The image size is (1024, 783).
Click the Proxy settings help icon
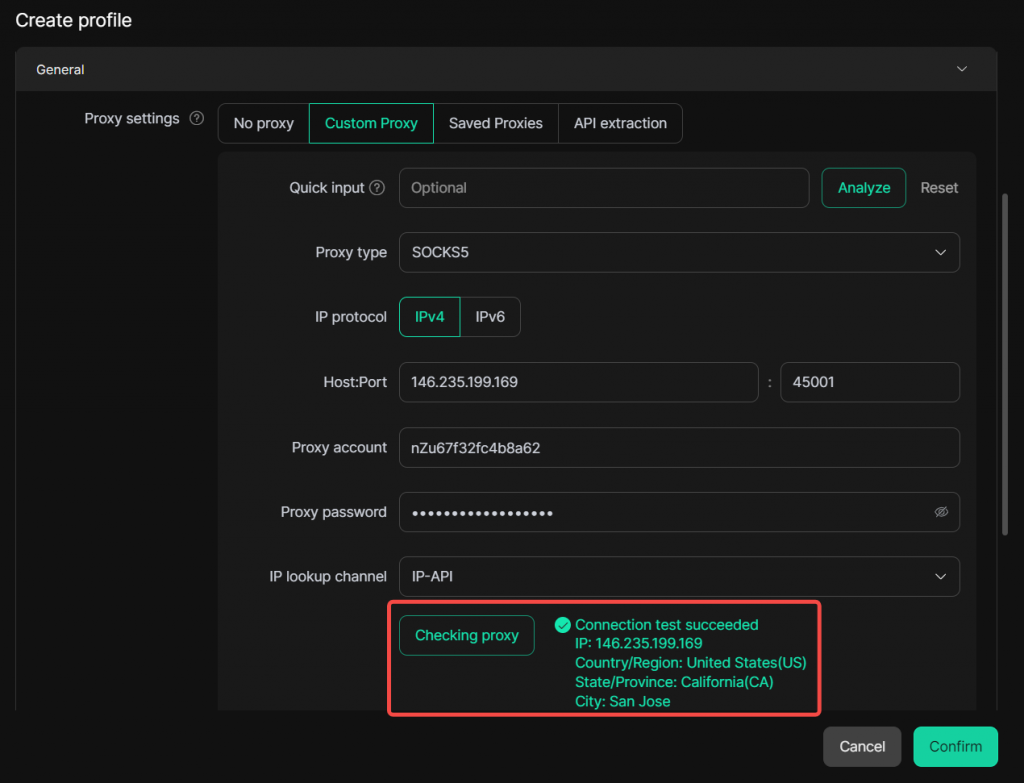196,119
